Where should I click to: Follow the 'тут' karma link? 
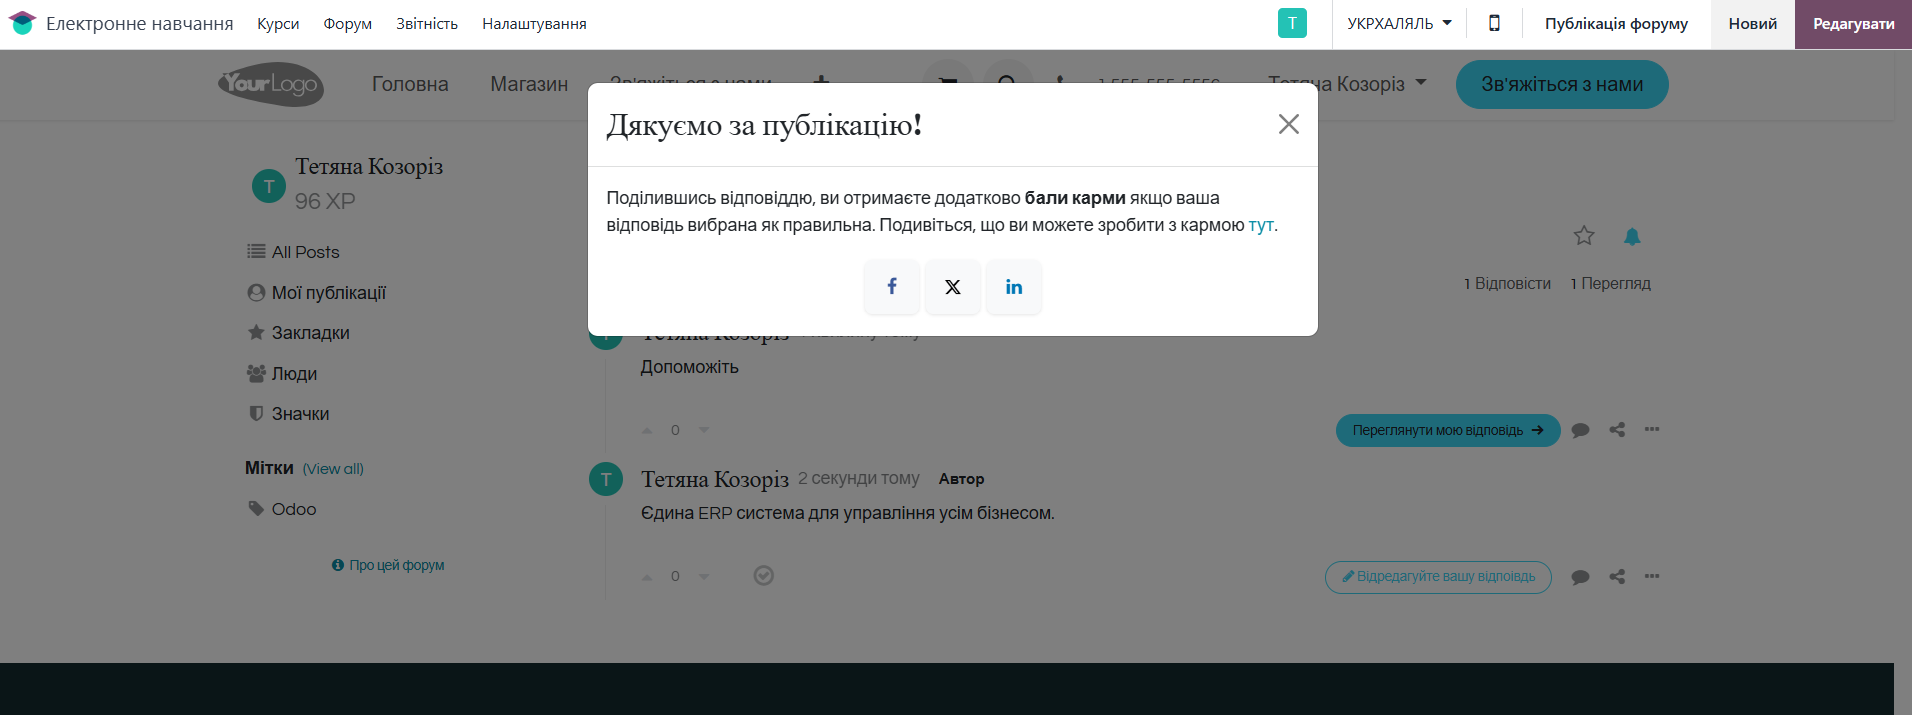pyautogui.click(x=1260, y=225)
